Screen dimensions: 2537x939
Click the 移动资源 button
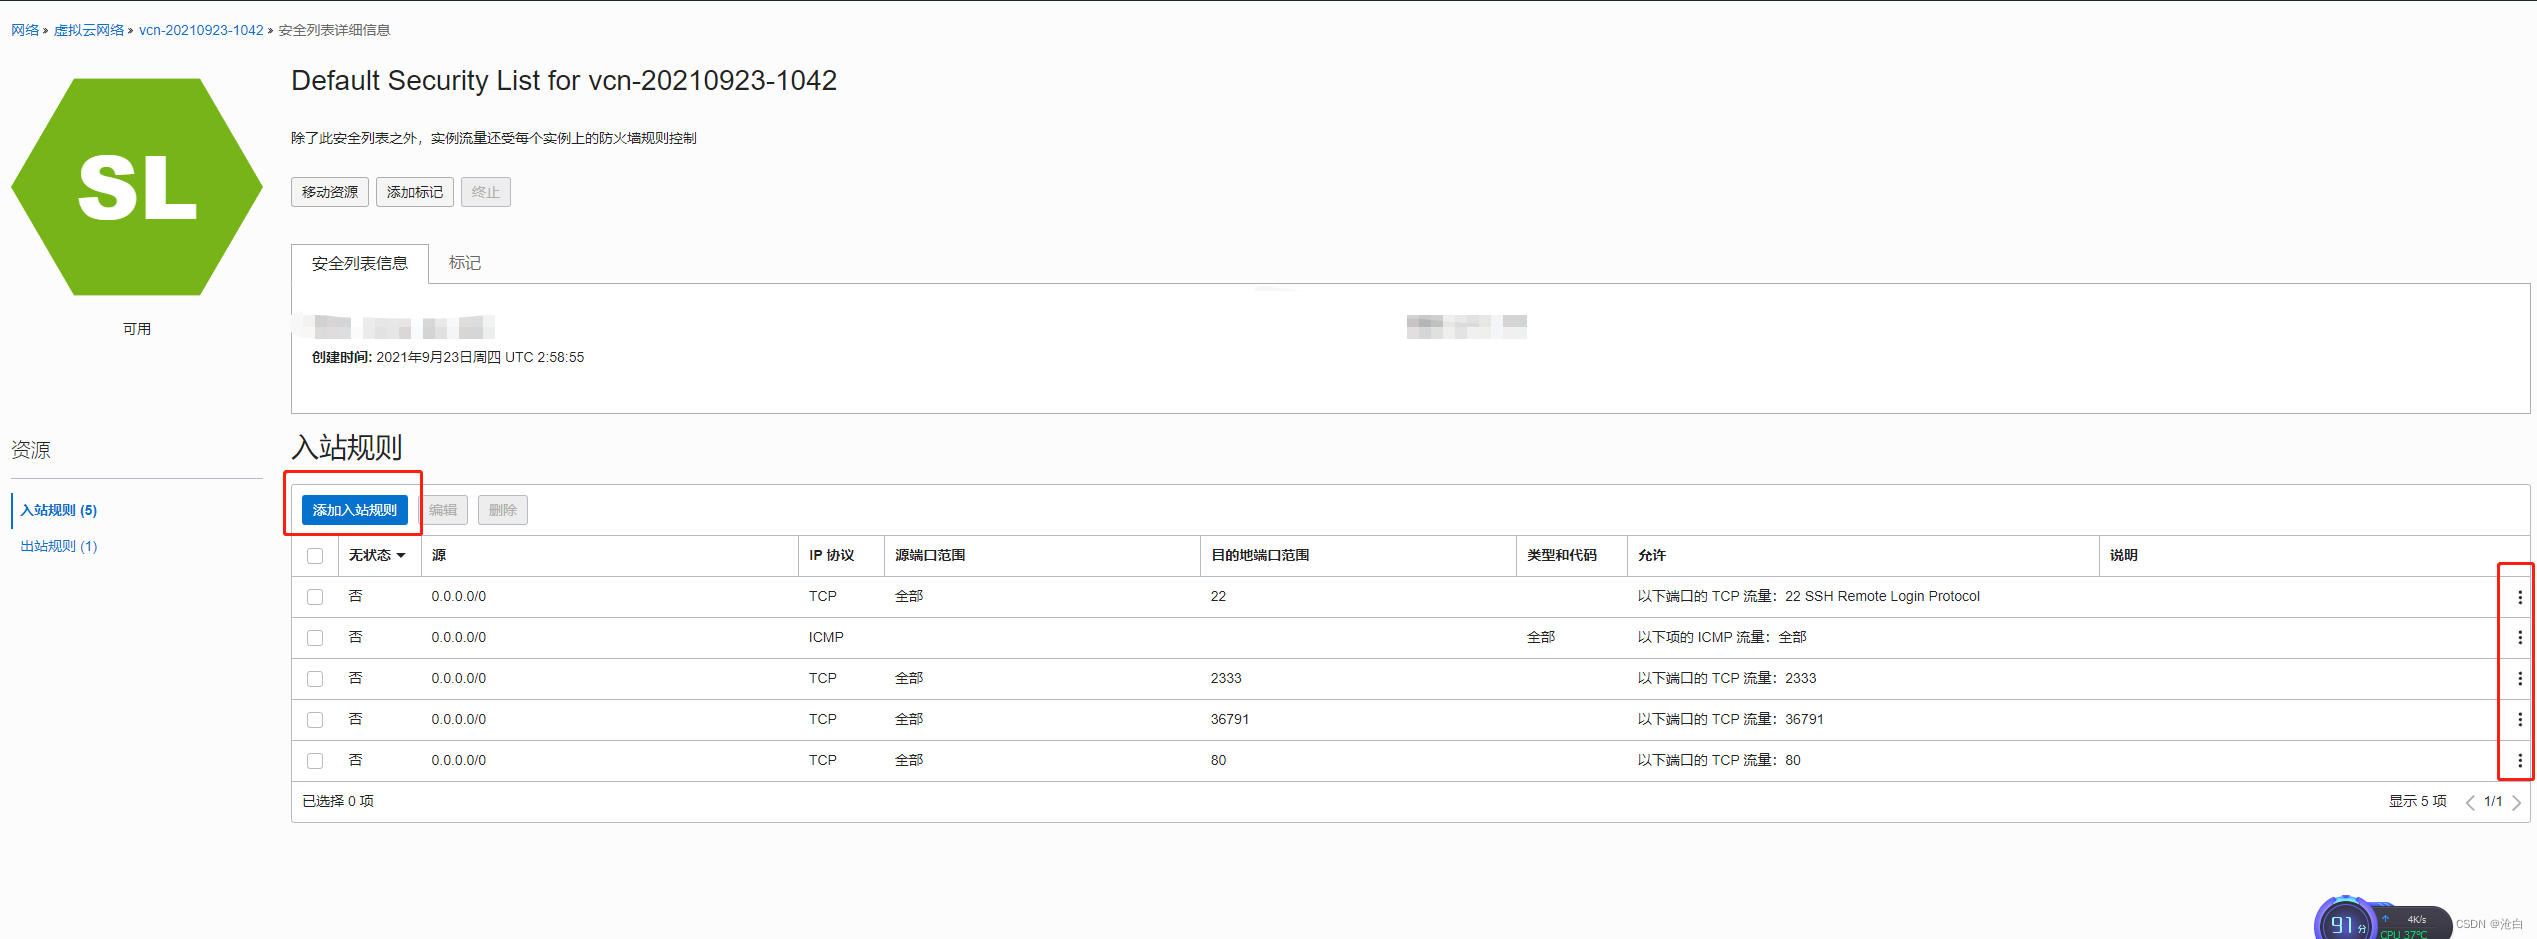[330, 192]
